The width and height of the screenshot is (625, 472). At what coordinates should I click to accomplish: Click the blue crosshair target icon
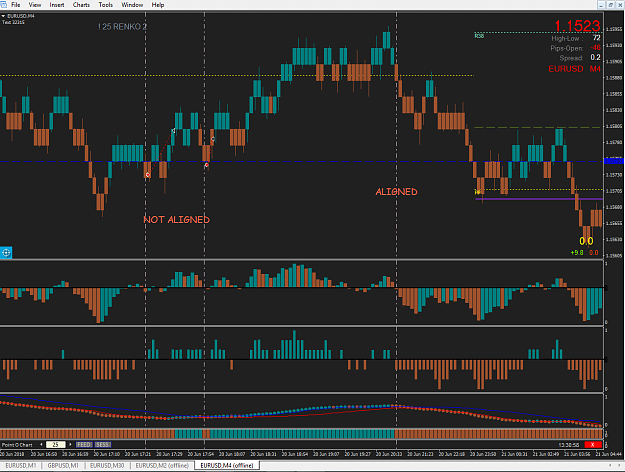tap(6, 252)
